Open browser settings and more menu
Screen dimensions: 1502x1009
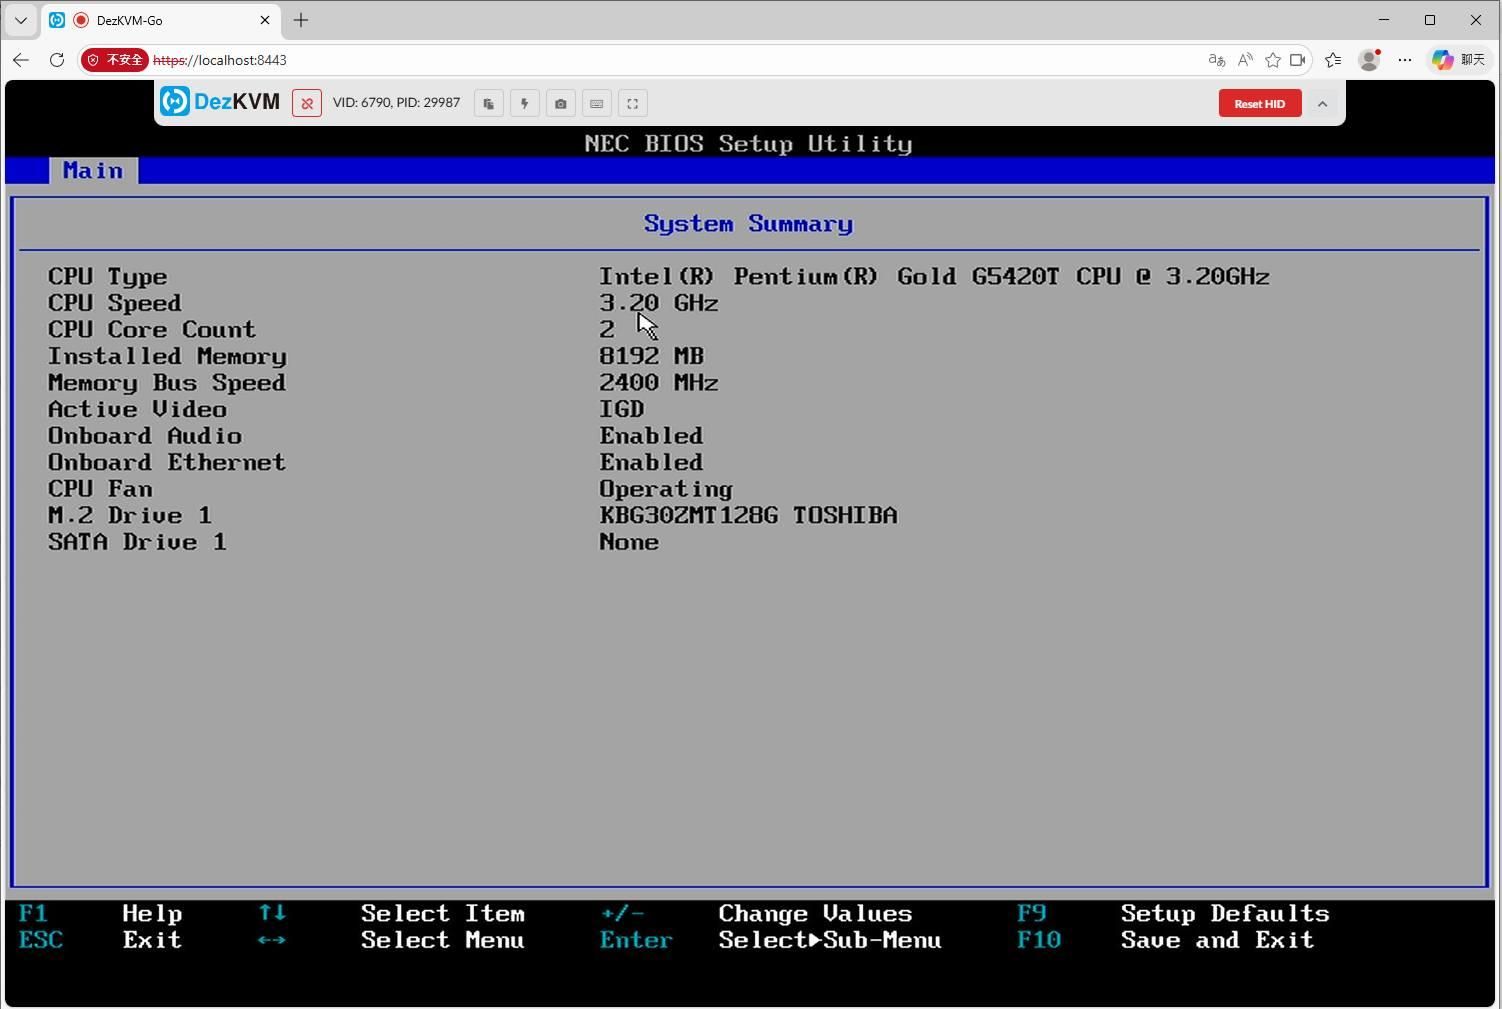click(1405, 60)
